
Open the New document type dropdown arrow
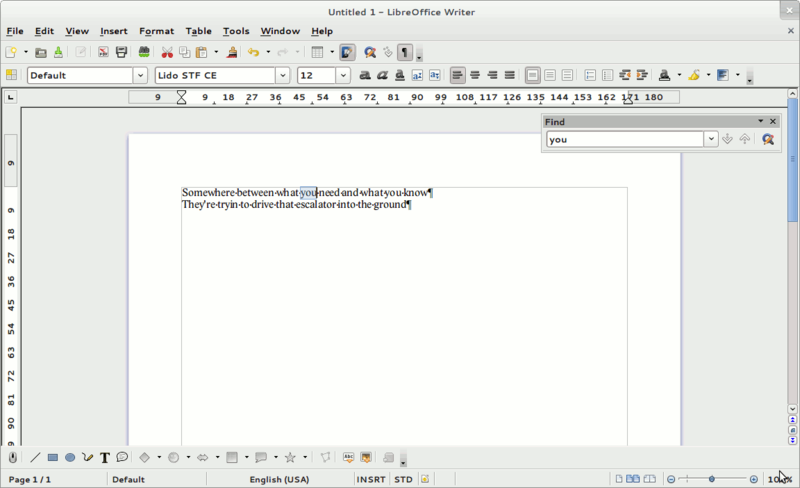coord(26,52)
